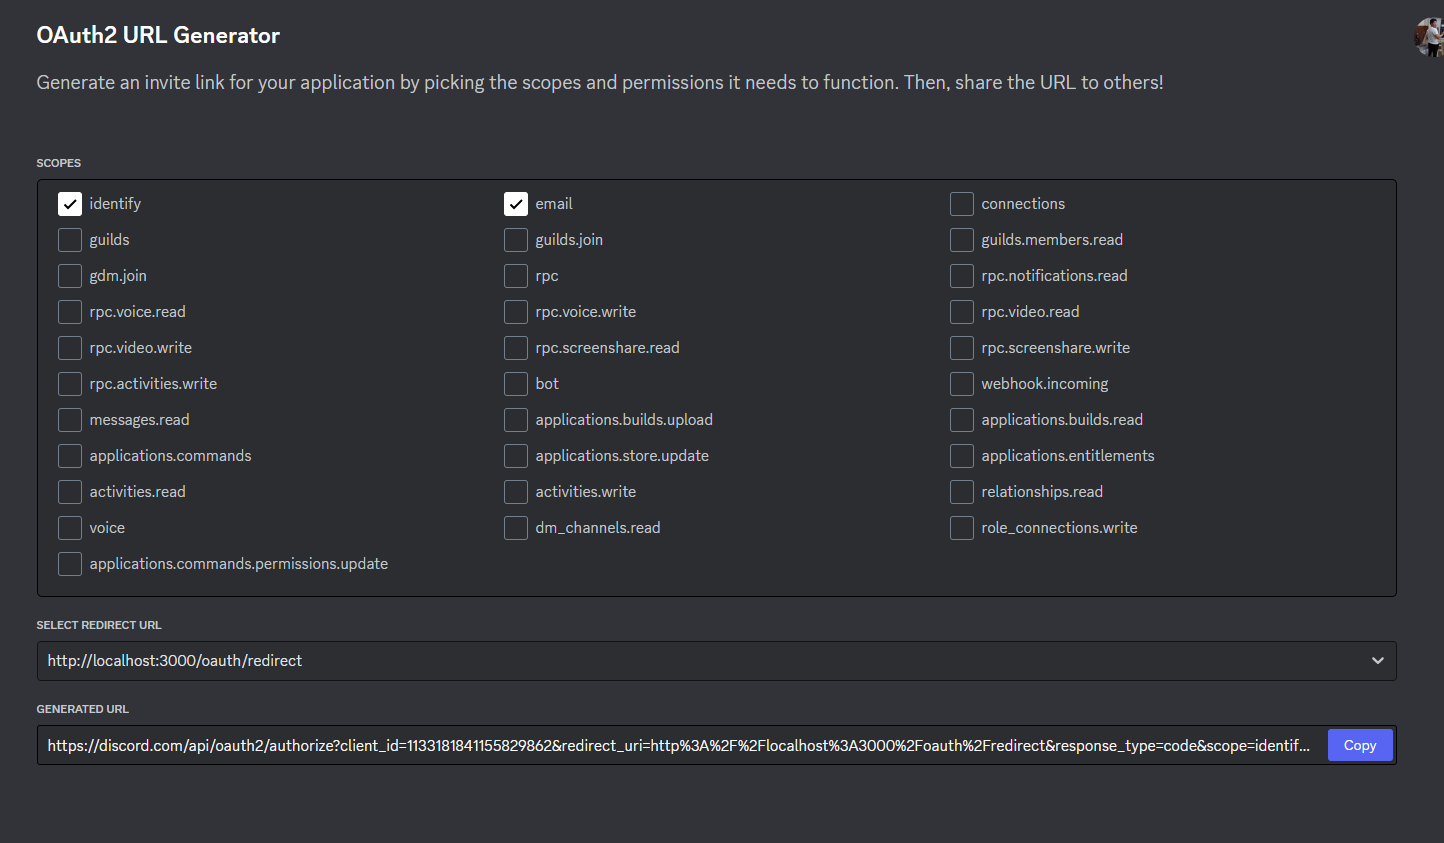Tick applications.builds.upload checkbox
Image resolution: width=1444 pixels, height=843 pixels.
[x=516, y=420]
